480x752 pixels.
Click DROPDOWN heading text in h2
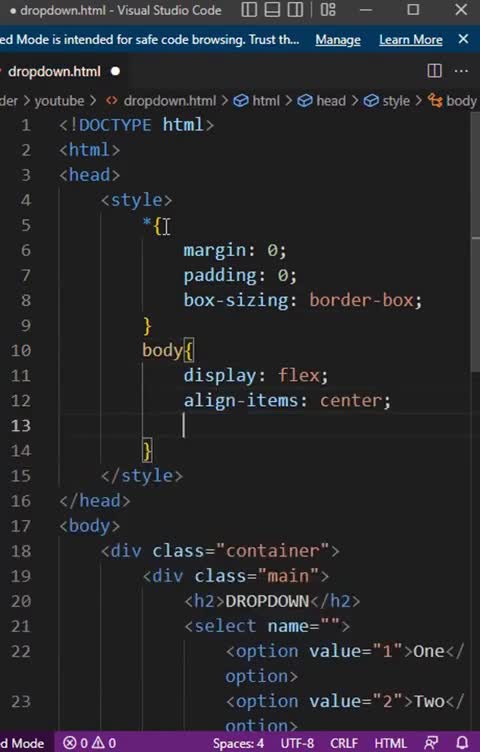tap(267, 601)
